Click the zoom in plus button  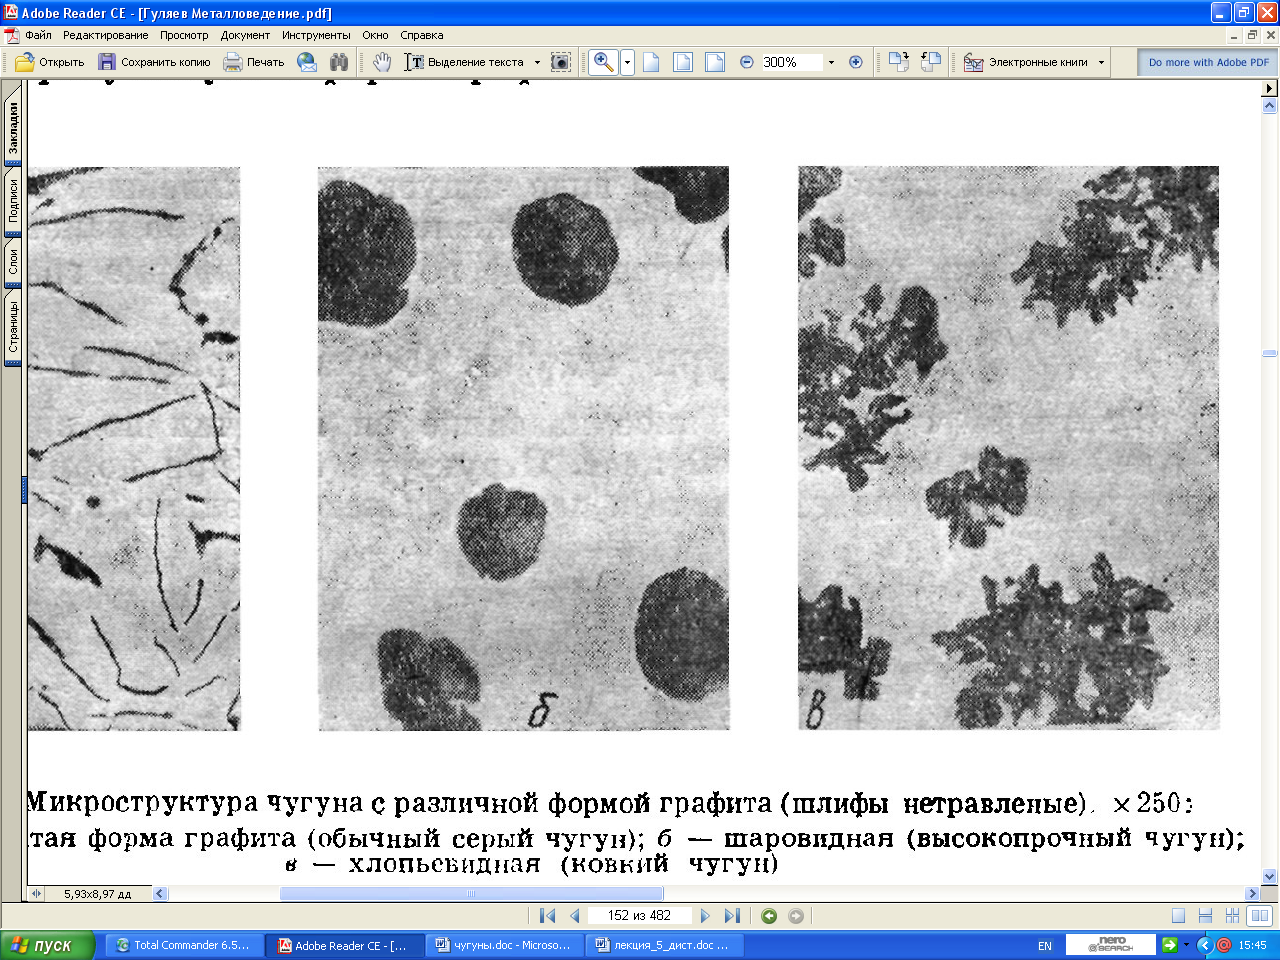click(856, 62)
